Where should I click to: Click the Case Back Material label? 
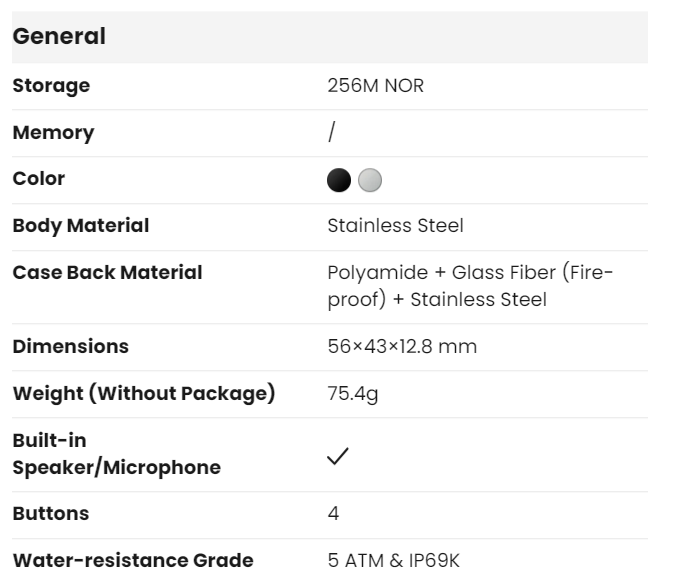tap(107, 272)
